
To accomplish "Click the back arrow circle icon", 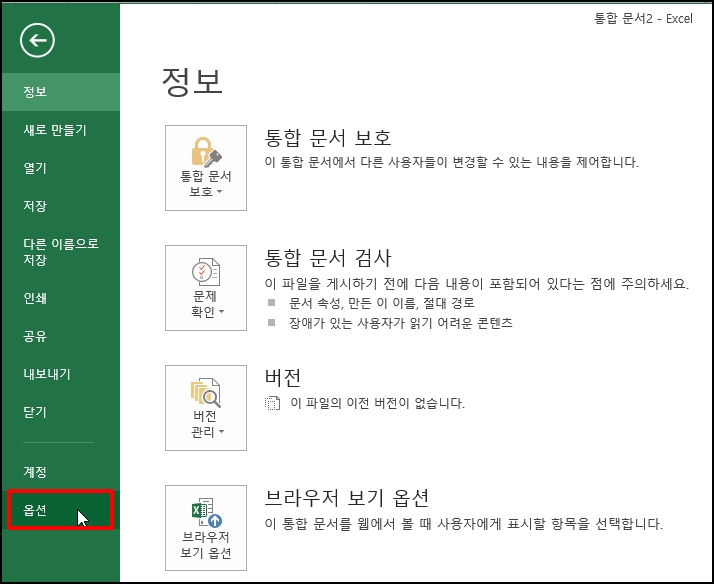I will click(x=37, y=41).
